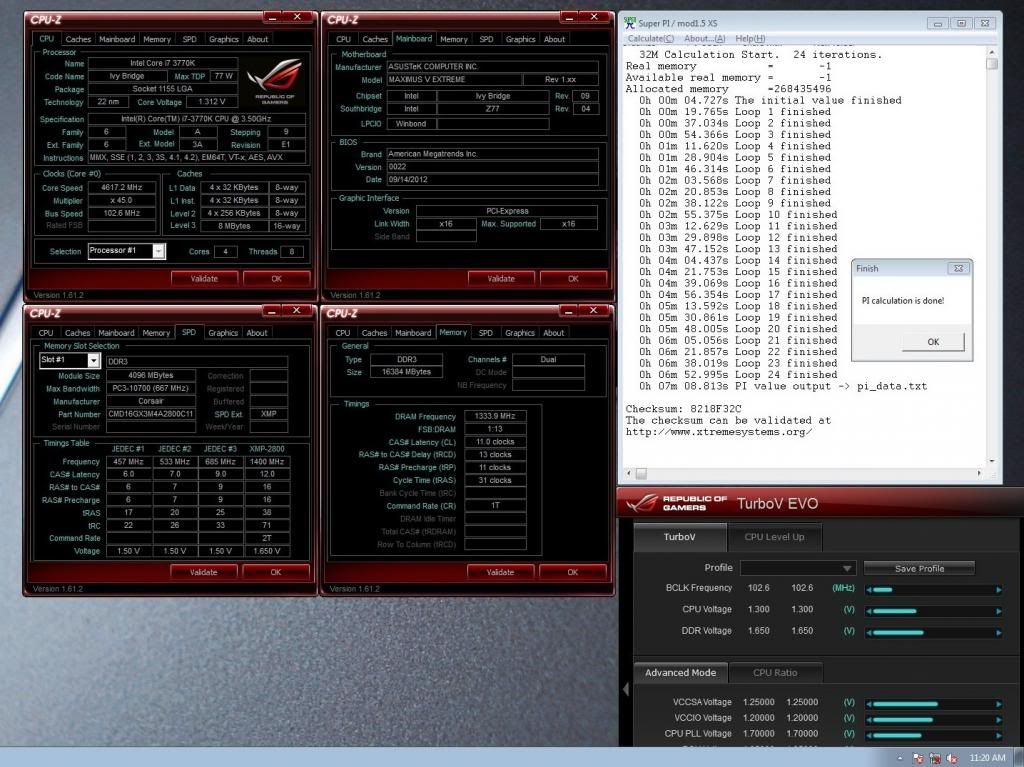Click Save Profile in TurboV EVO
The height and width of the screenshot is (767, 1024).
pos(919,568)
